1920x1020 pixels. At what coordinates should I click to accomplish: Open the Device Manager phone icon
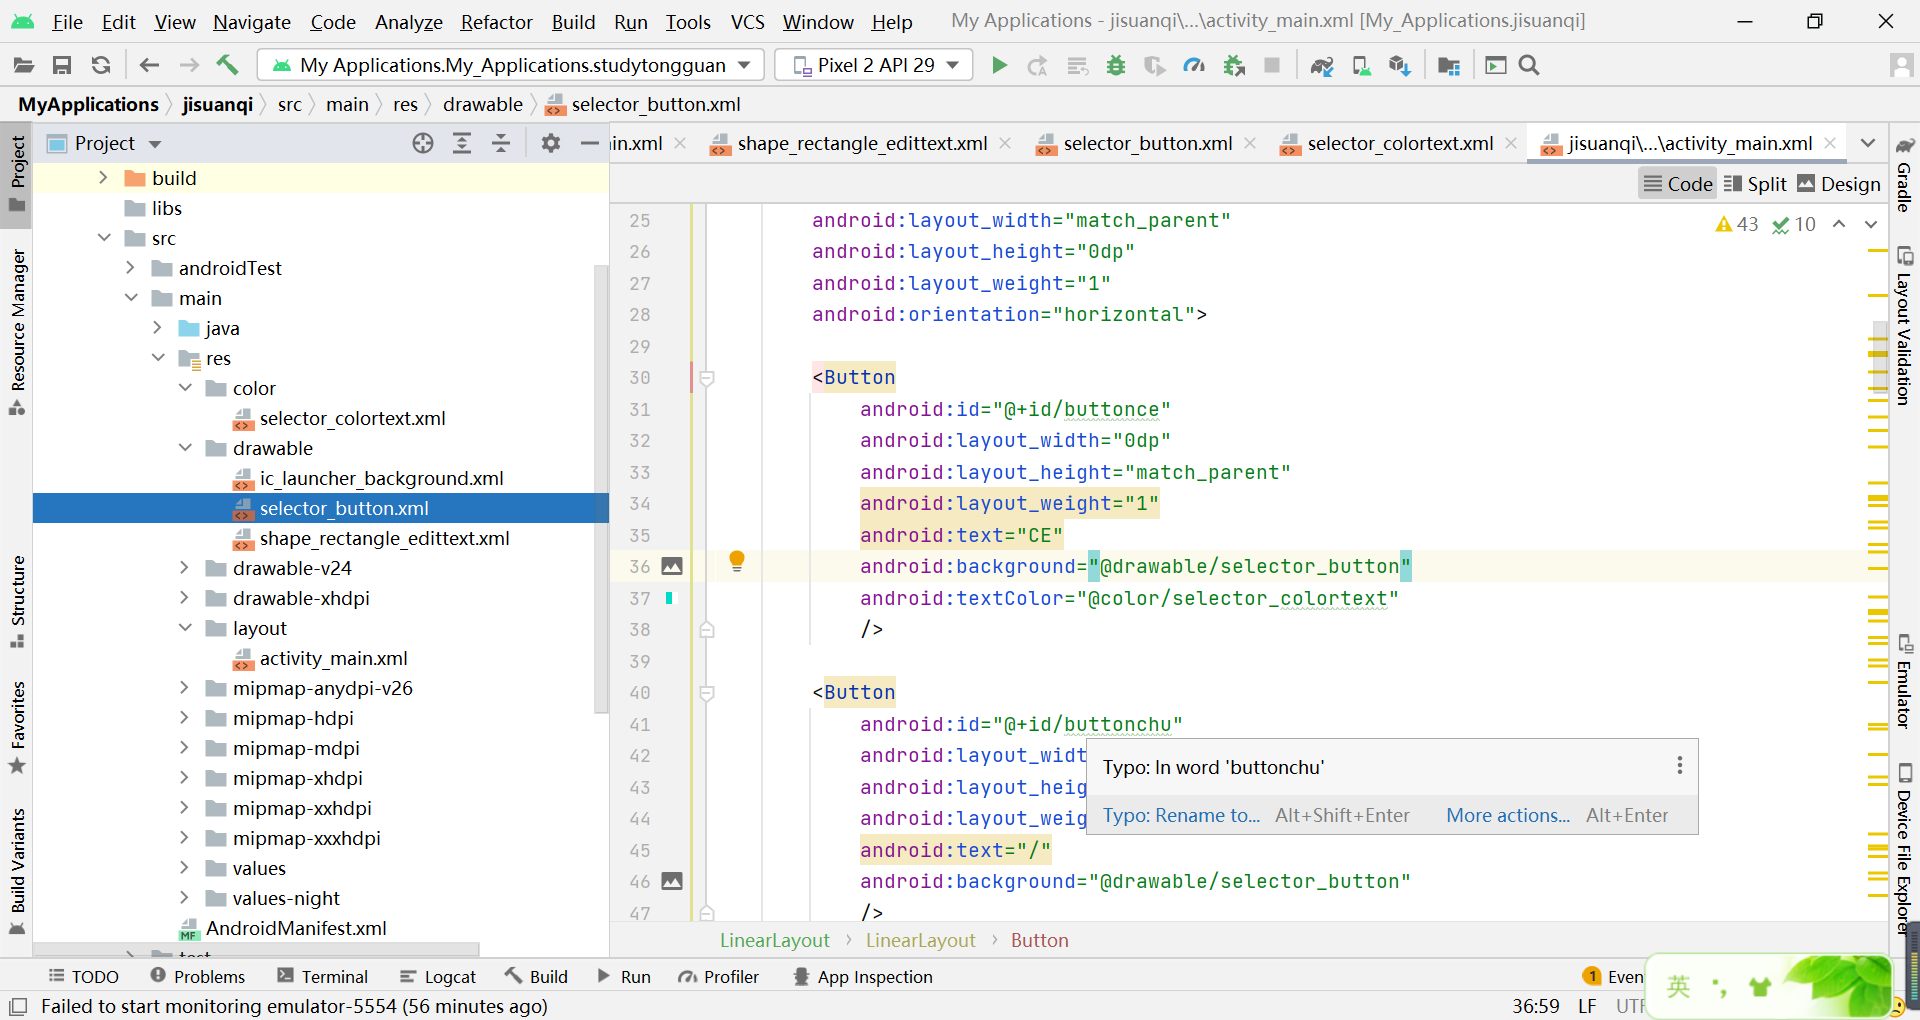[x=1361, y=65]
